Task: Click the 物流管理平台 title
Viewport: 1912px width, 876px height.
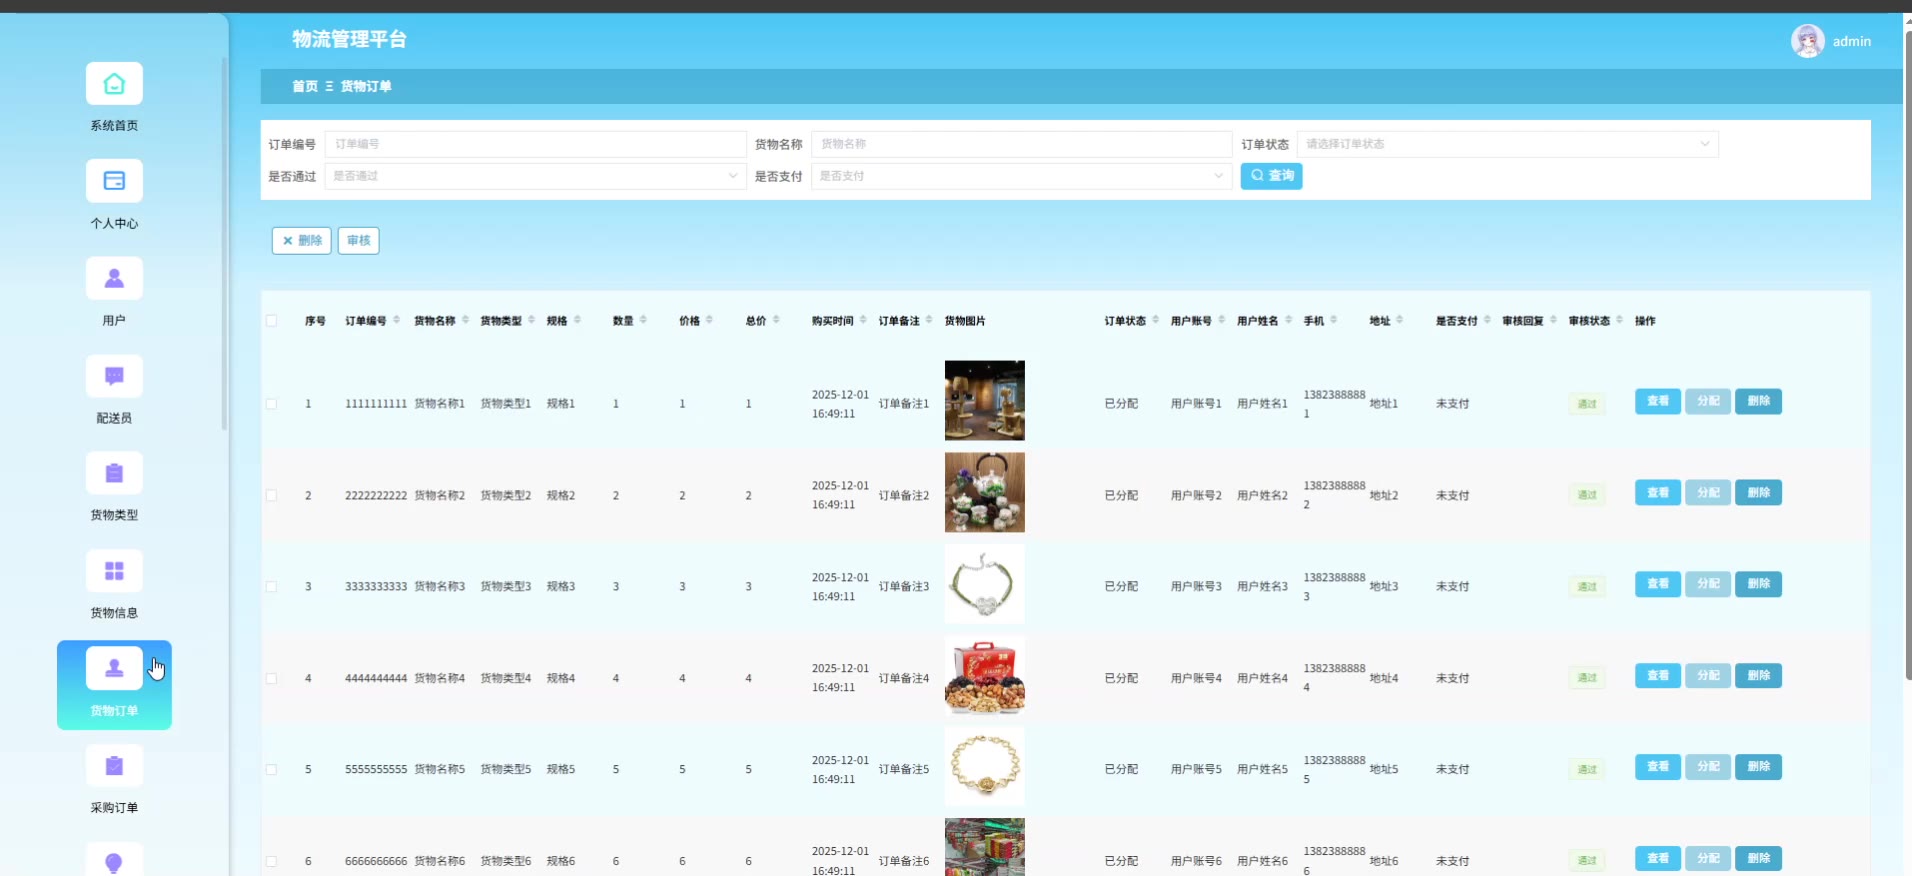Action: [349, 39]
